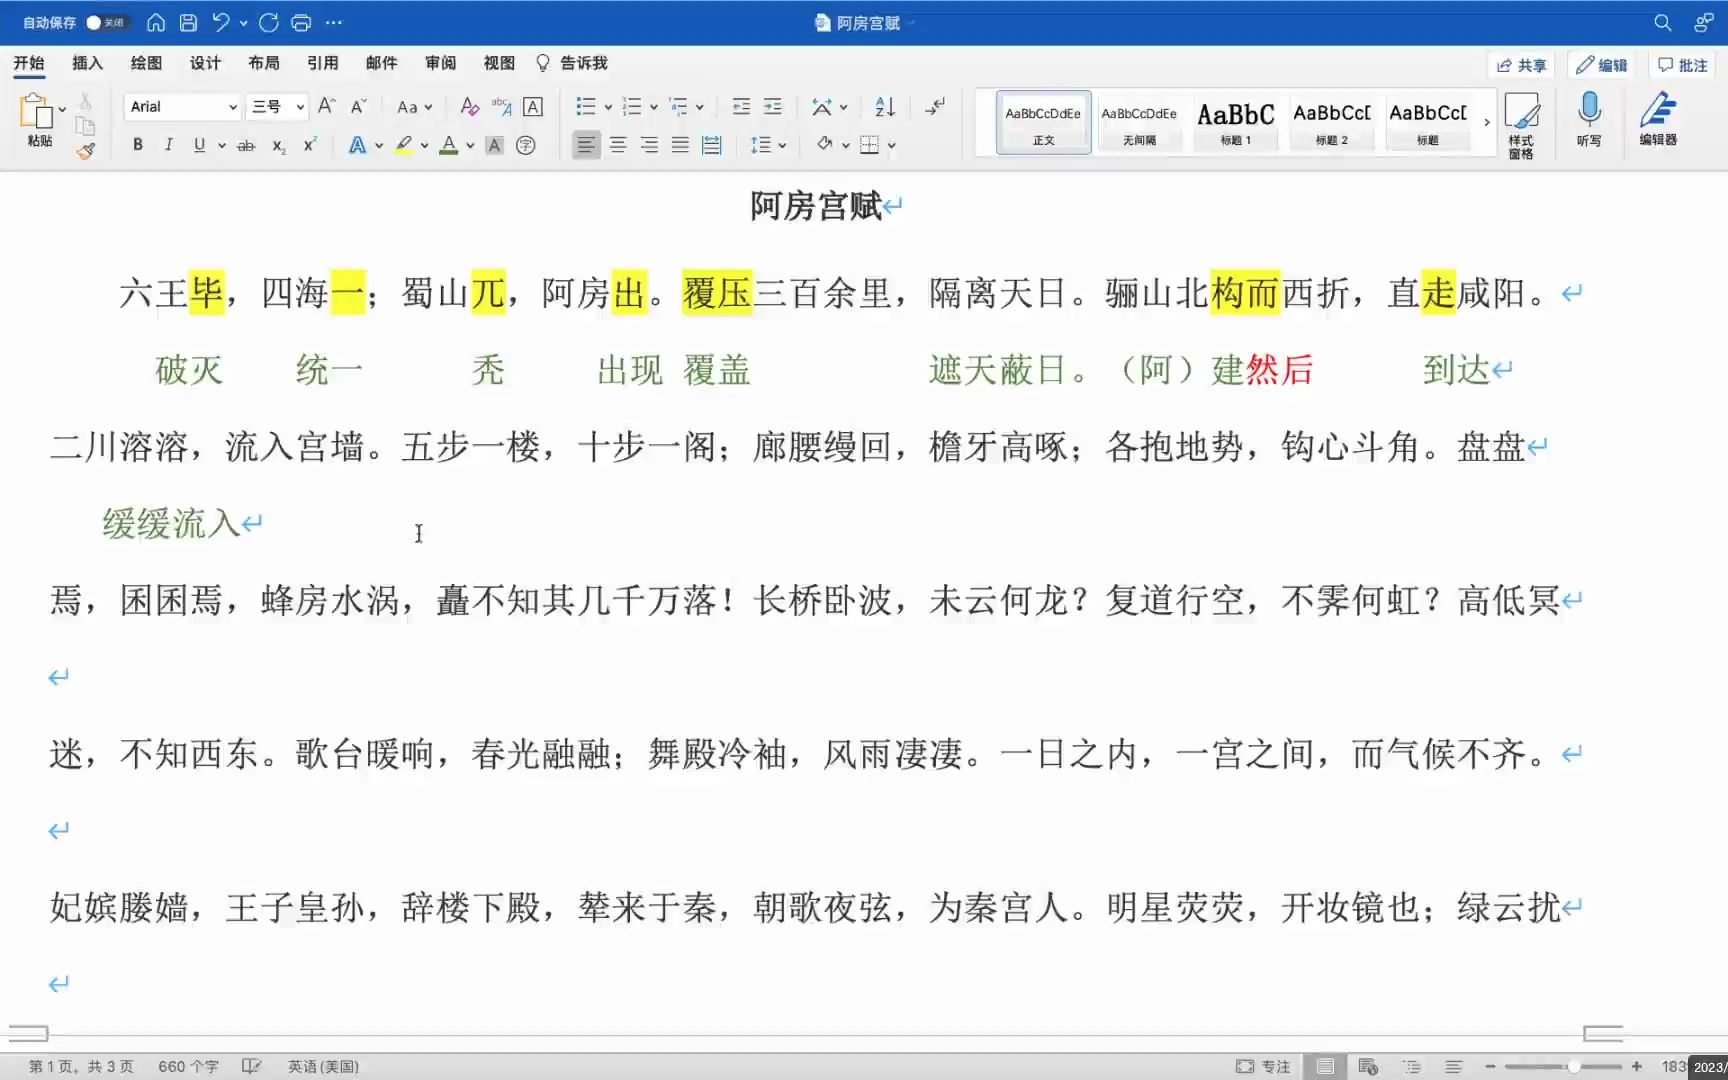
Task: Open the 编辑器 editor button
Action: (x=1658, y=119)
